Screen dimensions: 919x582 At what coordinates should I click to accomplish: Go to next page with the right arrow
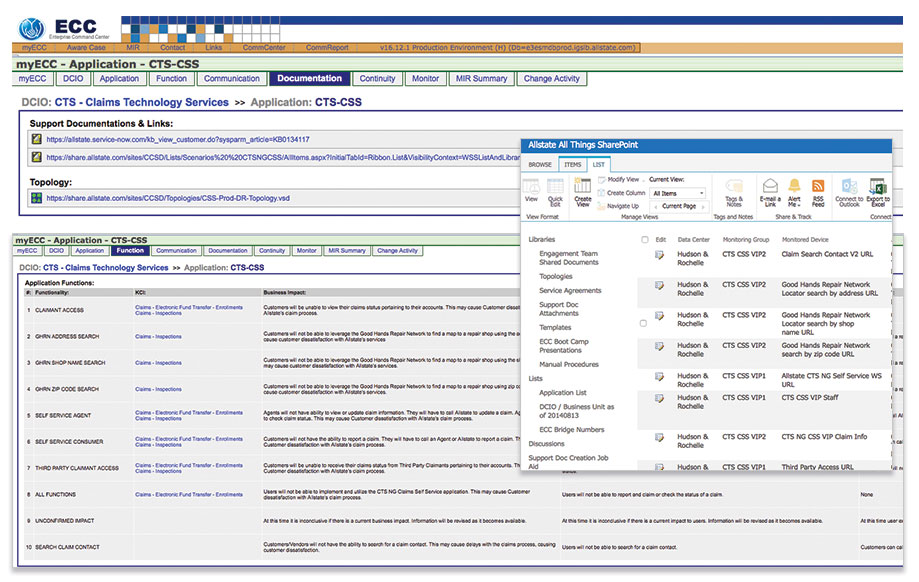[703, 206]
